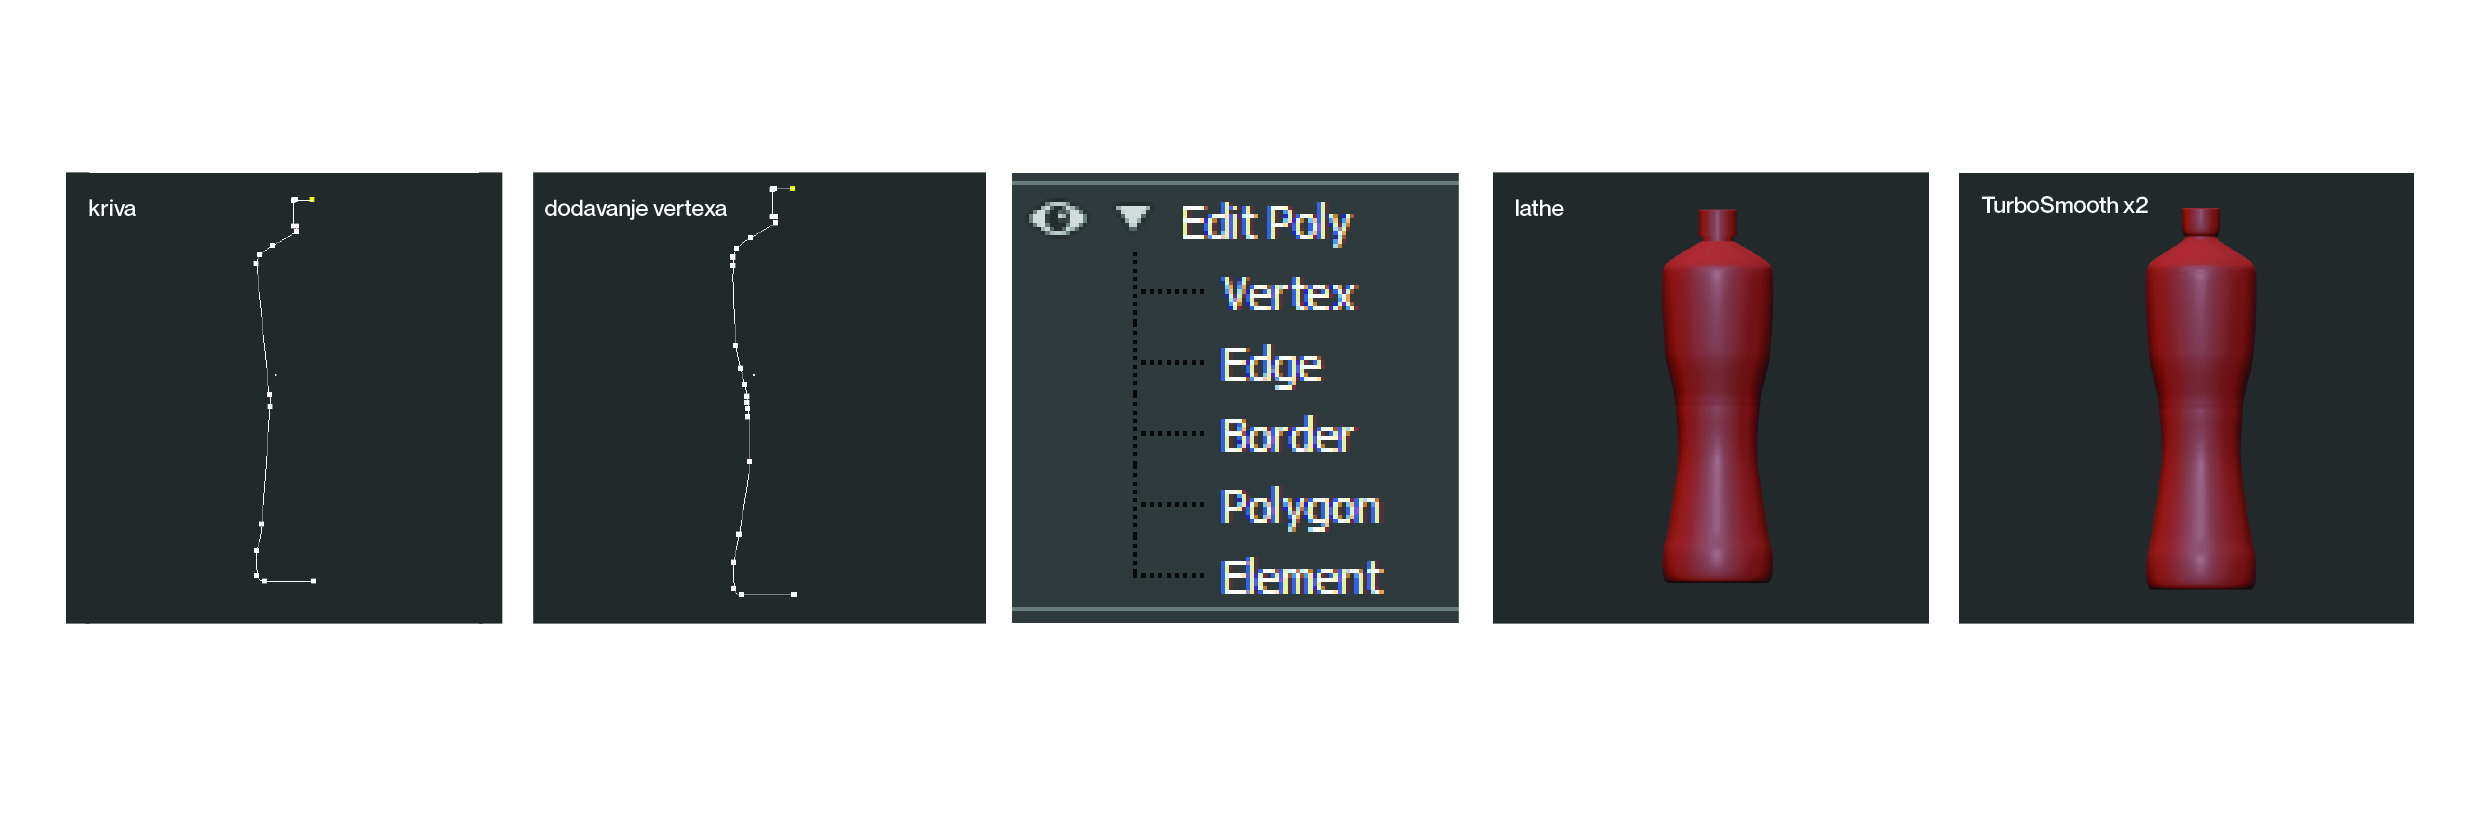The height and width of the screenshot is (827, 2481).
Task: Select bottom-right endpoint vertex of kriva spline
Action: pos(313,581)
